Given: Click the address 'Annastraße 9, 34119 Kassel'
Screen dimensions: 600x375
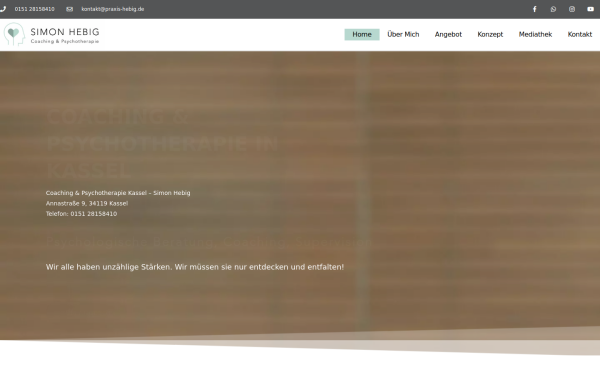Looking at the screenshot, I should pyautogui.click(x=87, y=203).
